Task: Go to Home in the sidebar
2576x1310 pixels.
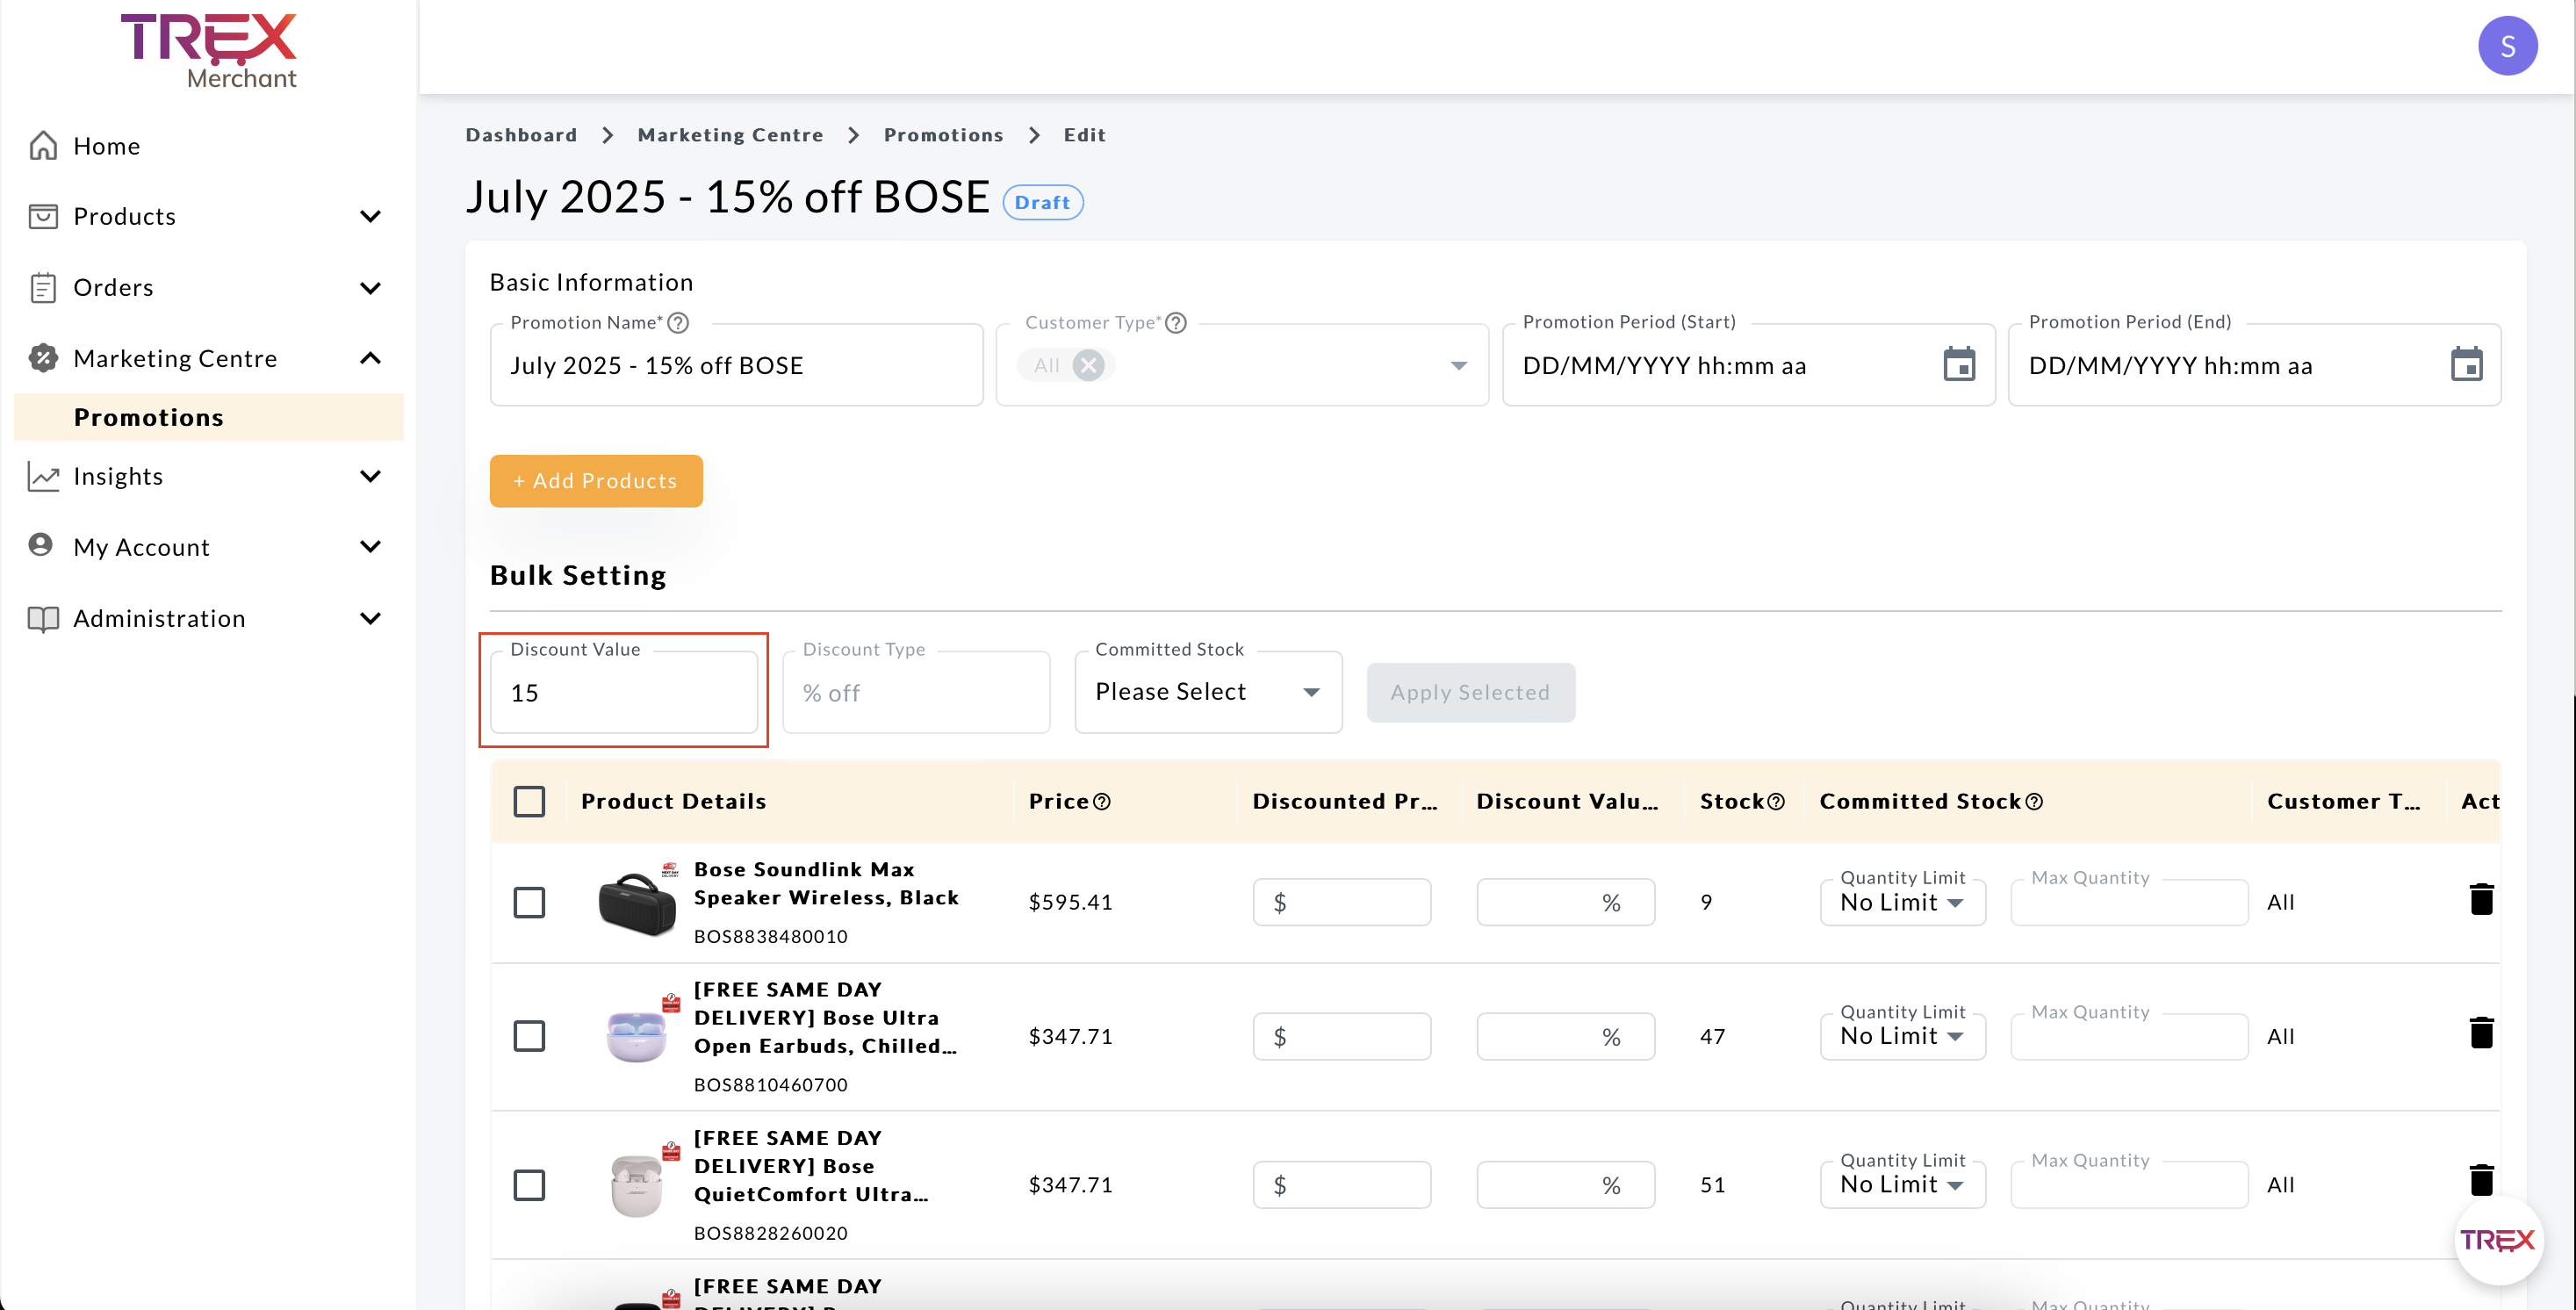Action: pyautogui.click(x=106, y=146)
